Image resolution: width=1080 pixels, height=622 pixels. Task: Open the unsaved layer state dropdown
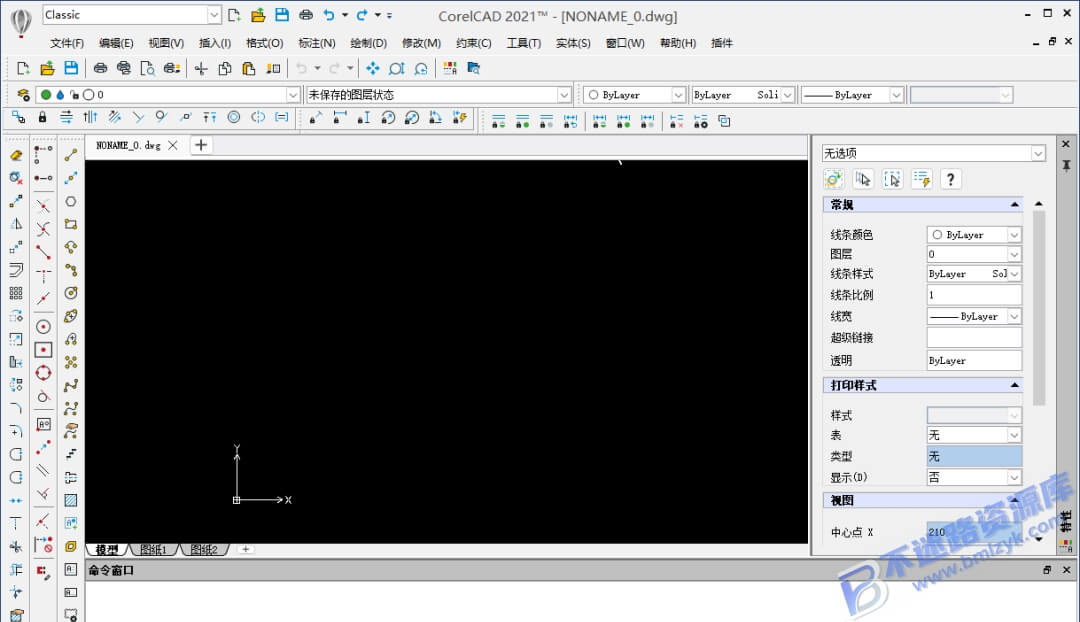pos(564,95)
